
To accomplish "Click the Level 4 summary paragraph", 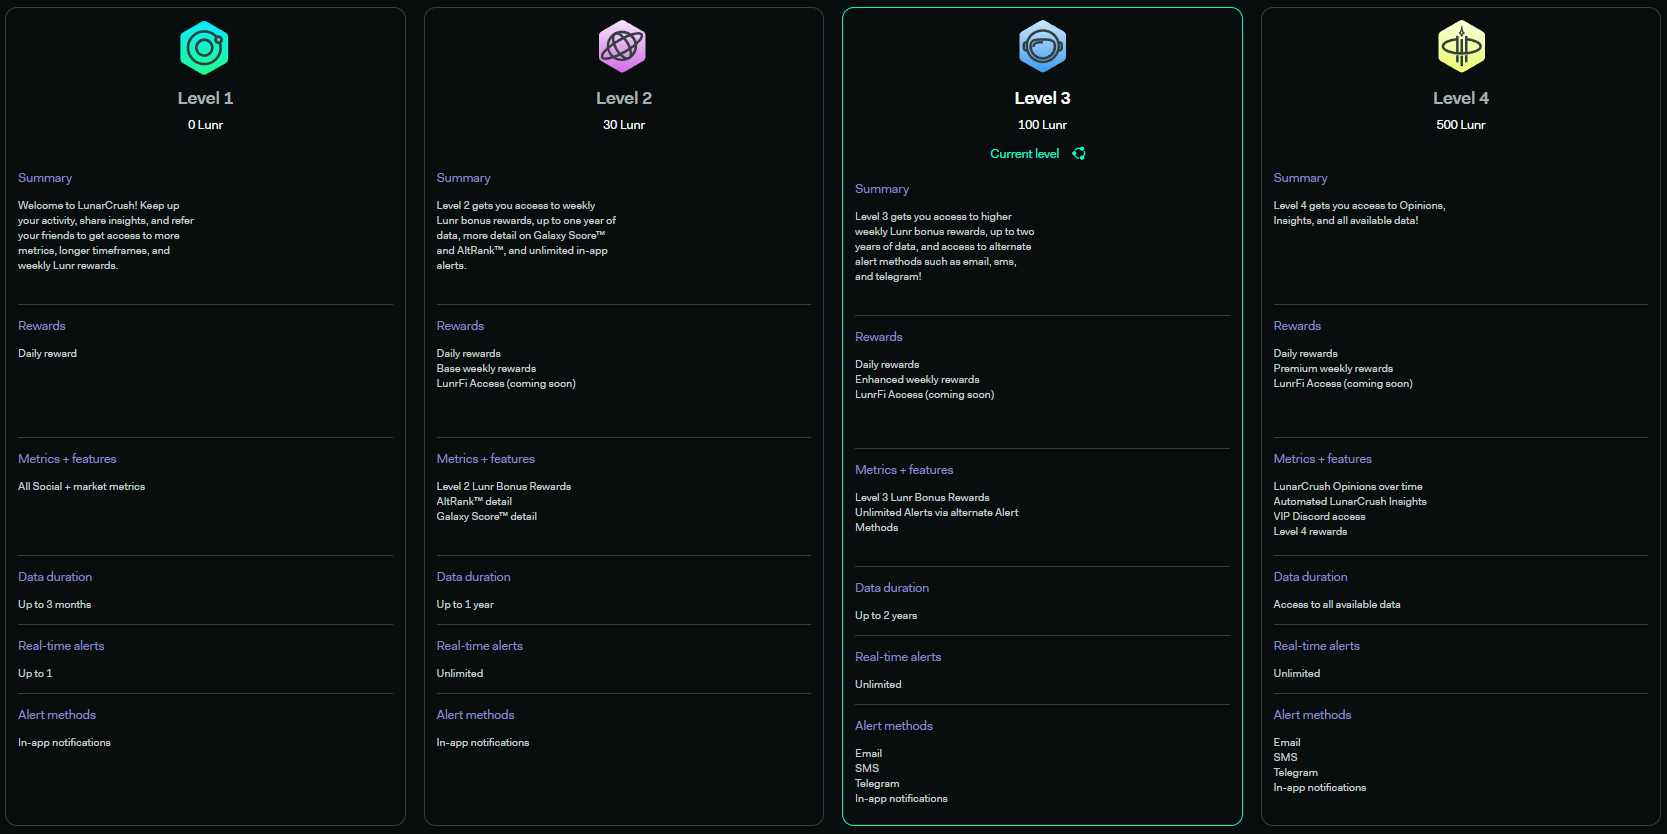I will 1359,213.
